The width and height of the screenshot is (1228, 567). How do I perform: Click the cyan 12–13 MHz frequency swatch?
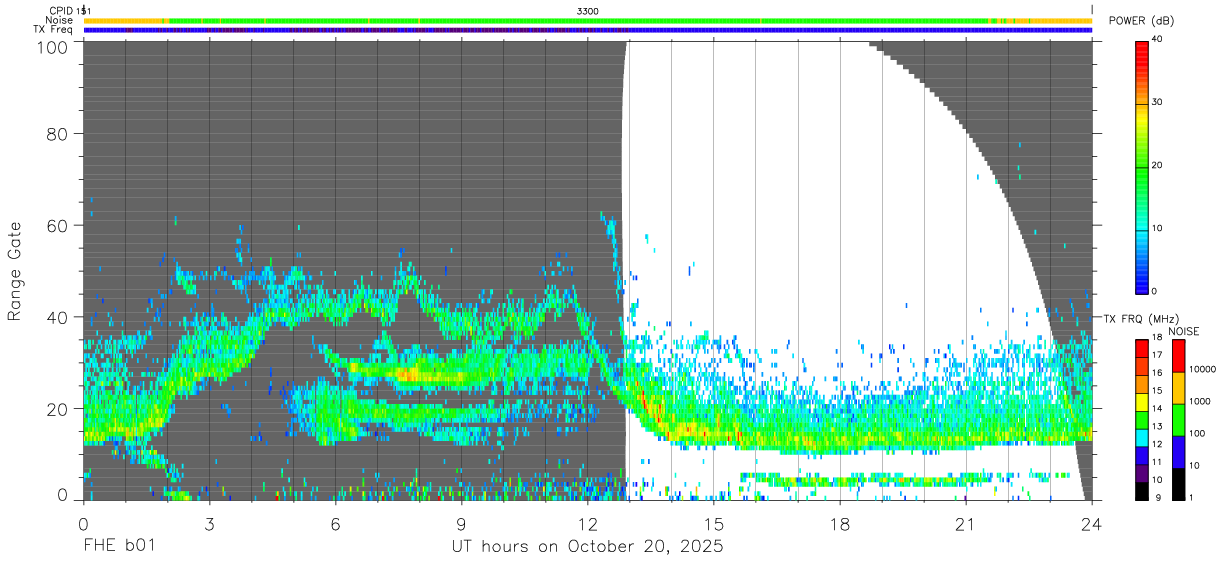[x=1141, y=436]
